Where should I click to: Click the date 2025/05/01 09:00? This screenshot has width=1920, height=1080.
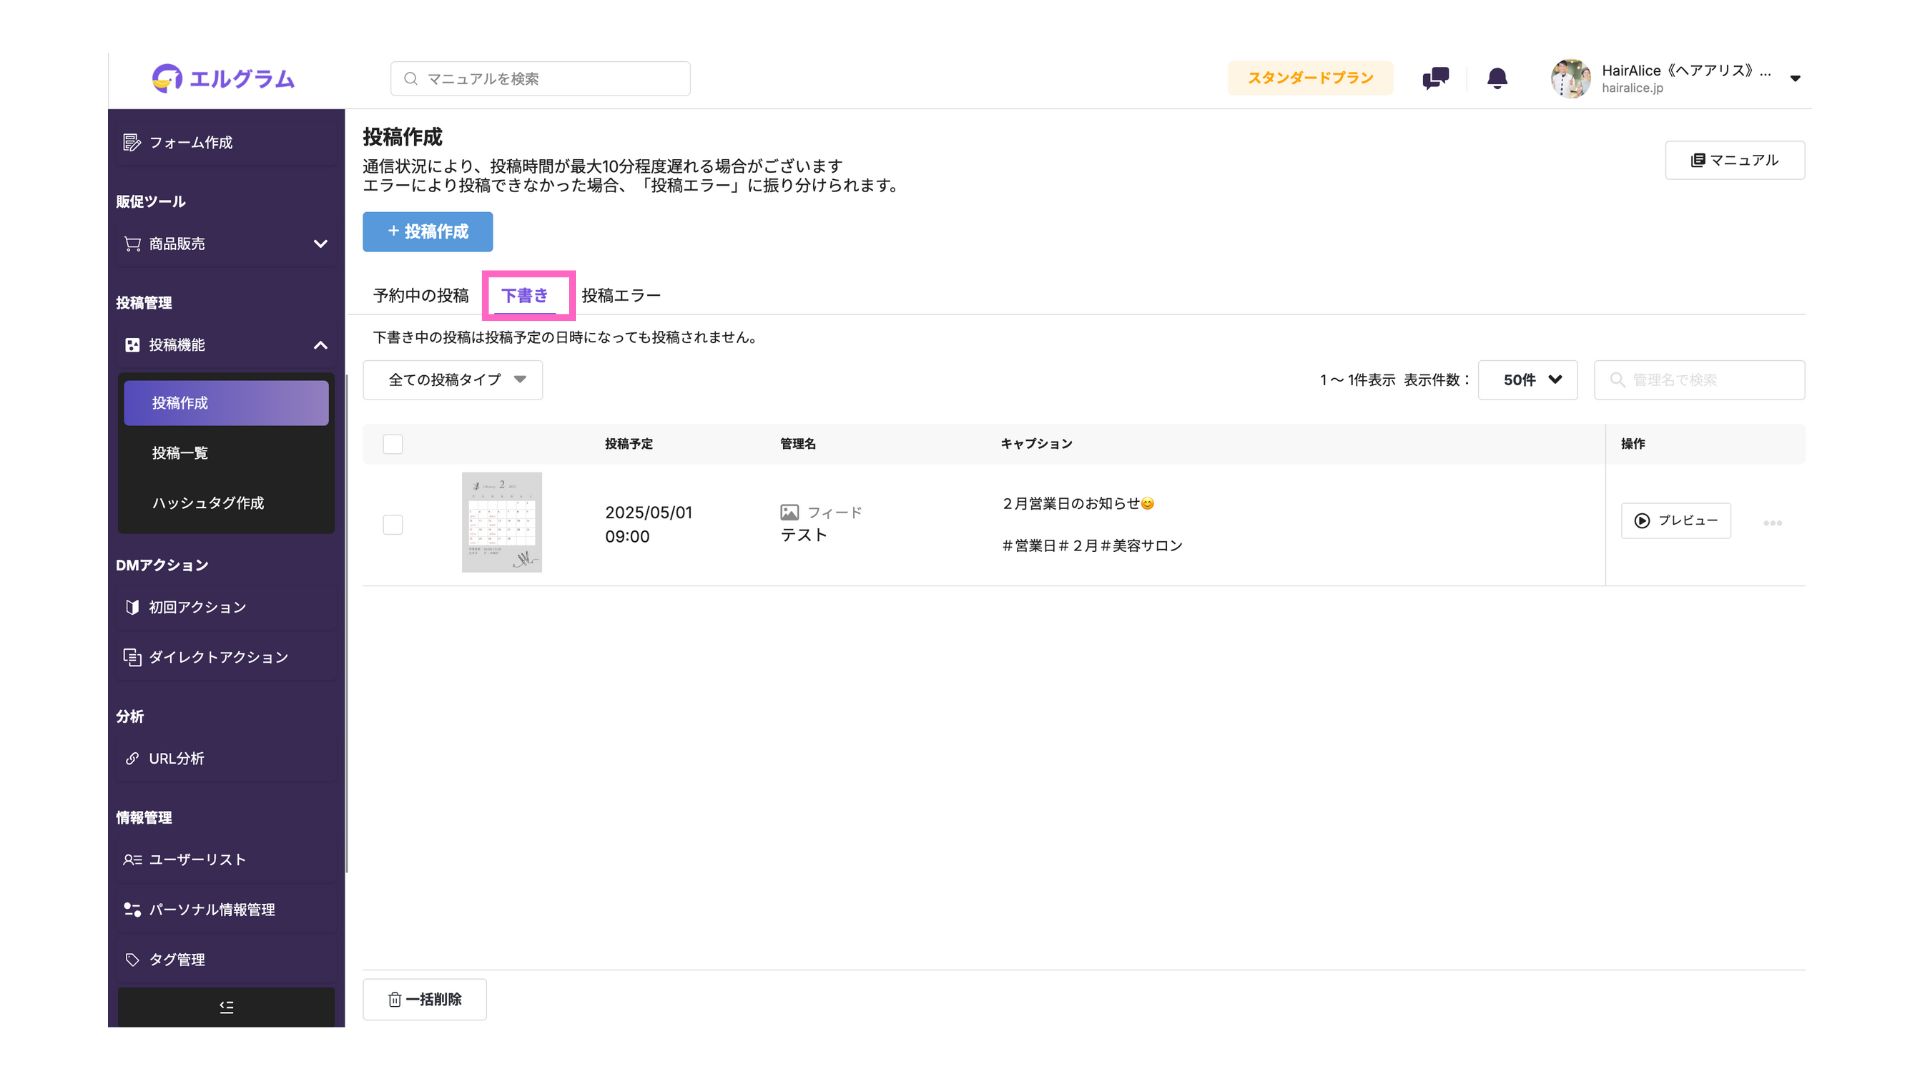coord(649,524)
